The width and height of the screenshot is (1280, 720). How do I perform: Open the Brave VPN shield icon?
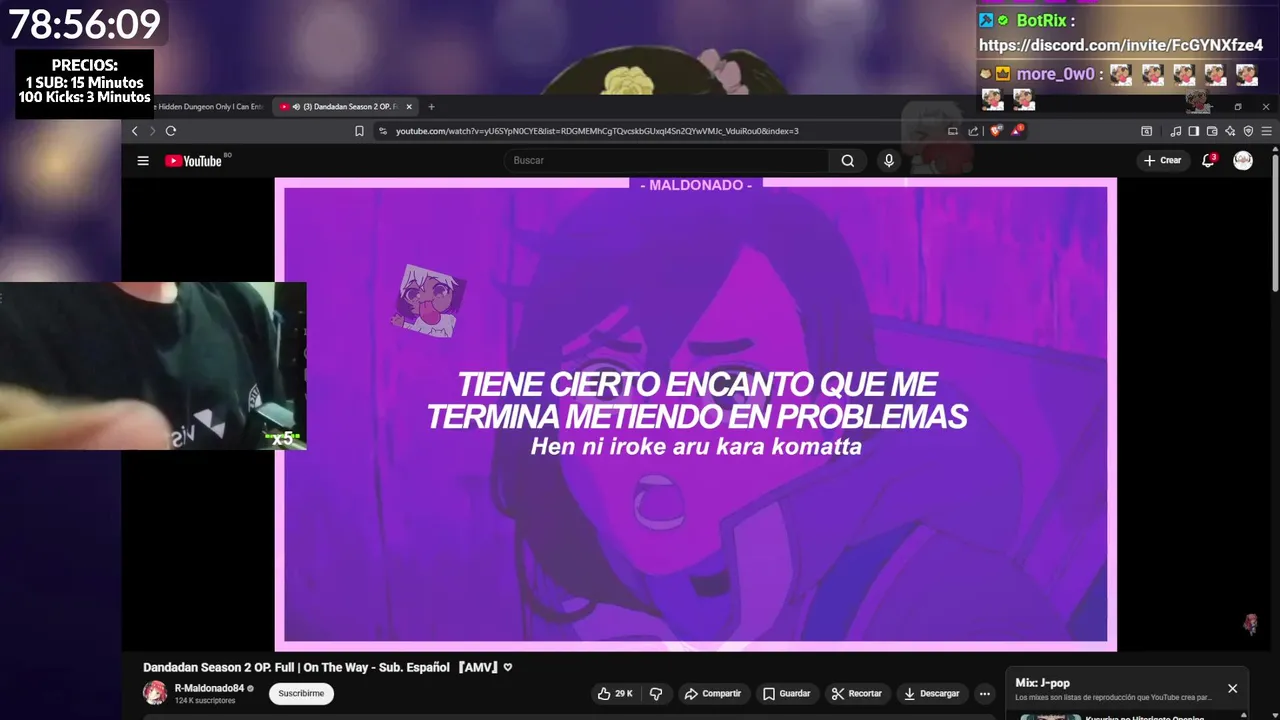click(1248, 131)
